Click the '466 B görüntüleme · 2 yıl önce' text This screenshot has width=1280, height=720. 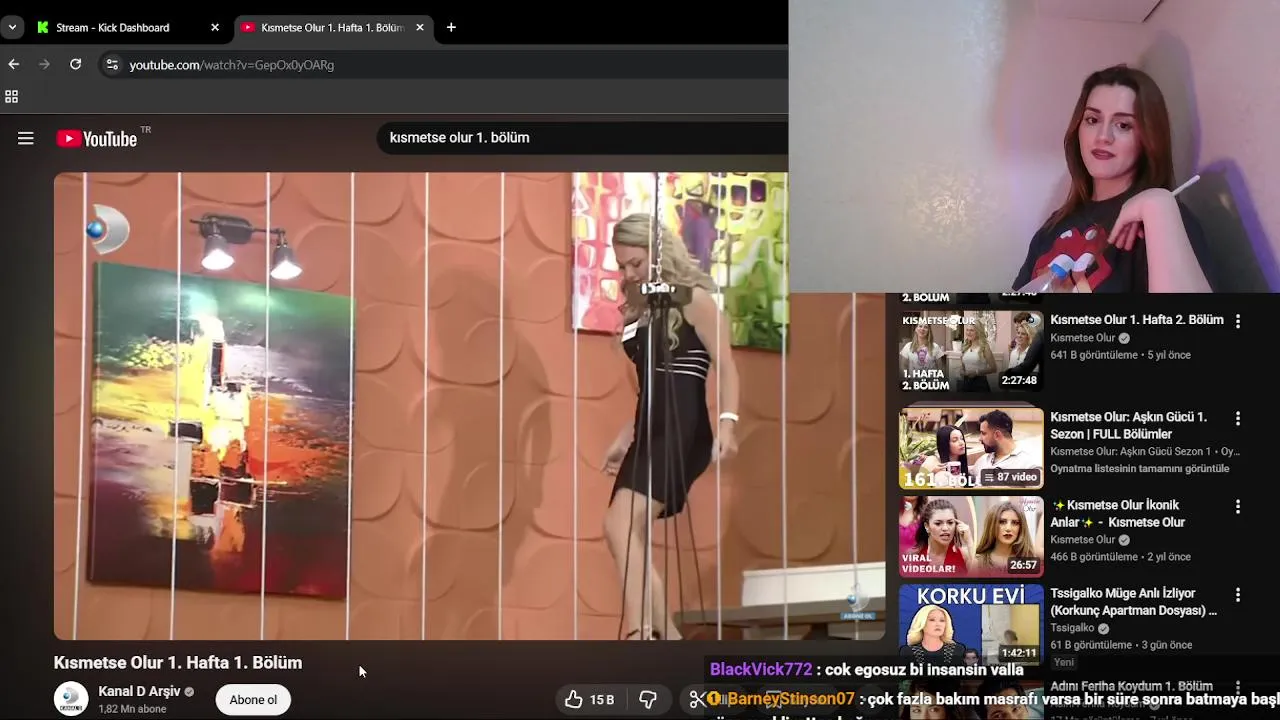1120,557
